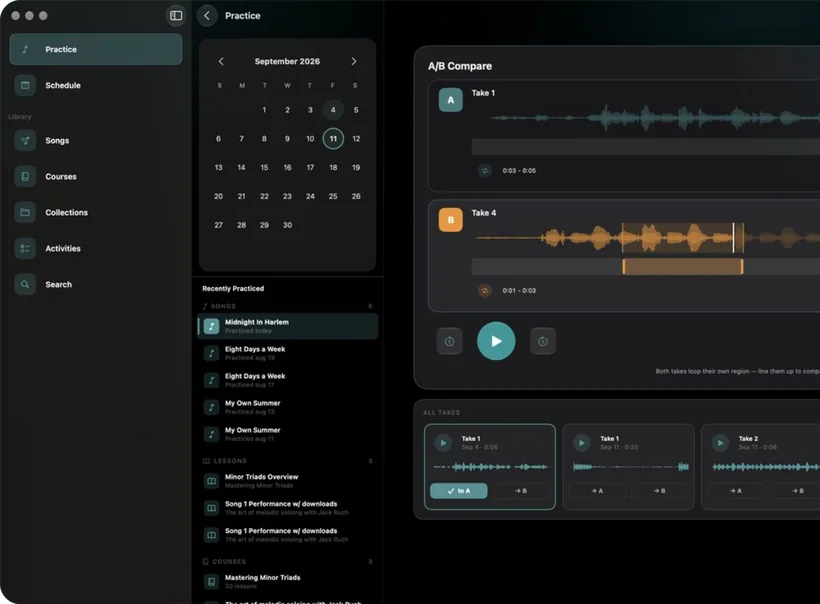Image resolution: width=820 pixels, height=604 pixels.
Task: Toggle loop for Take 1 in slot A
Action: tap(485, 170)
